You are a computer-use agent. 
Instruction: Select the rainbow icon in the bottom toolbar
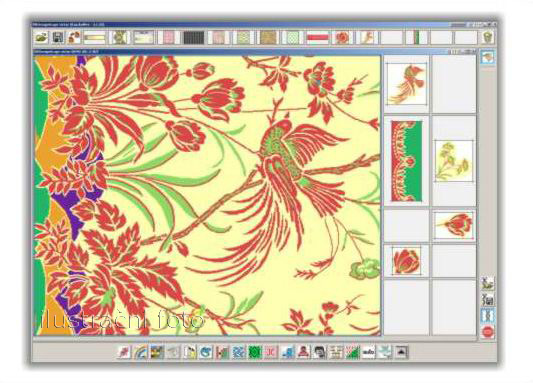coord(140,352)
